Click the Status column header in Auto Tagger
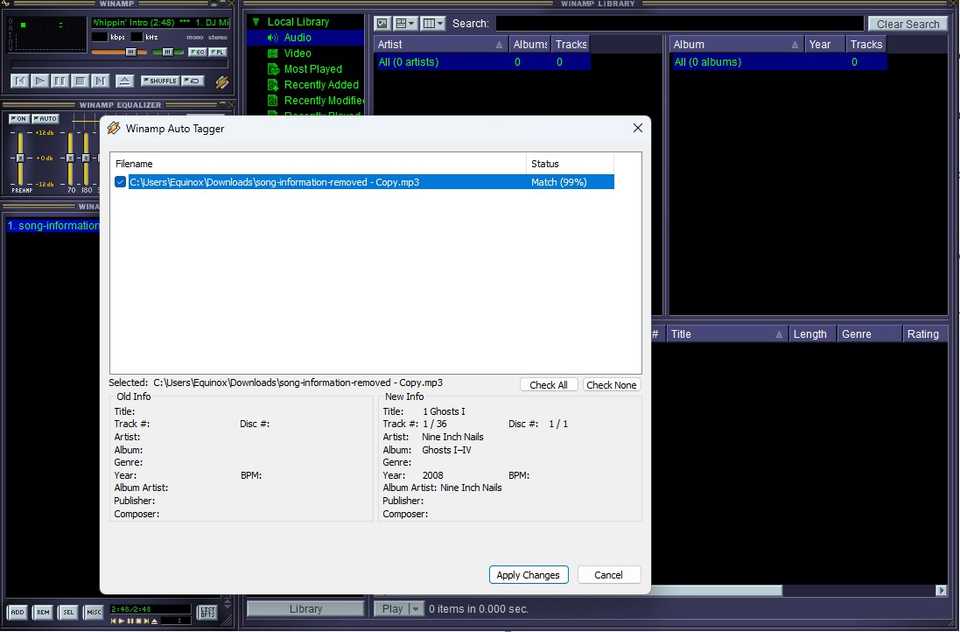Image resolution: width=960 pixels, height=632 pixels. point(569,164)
